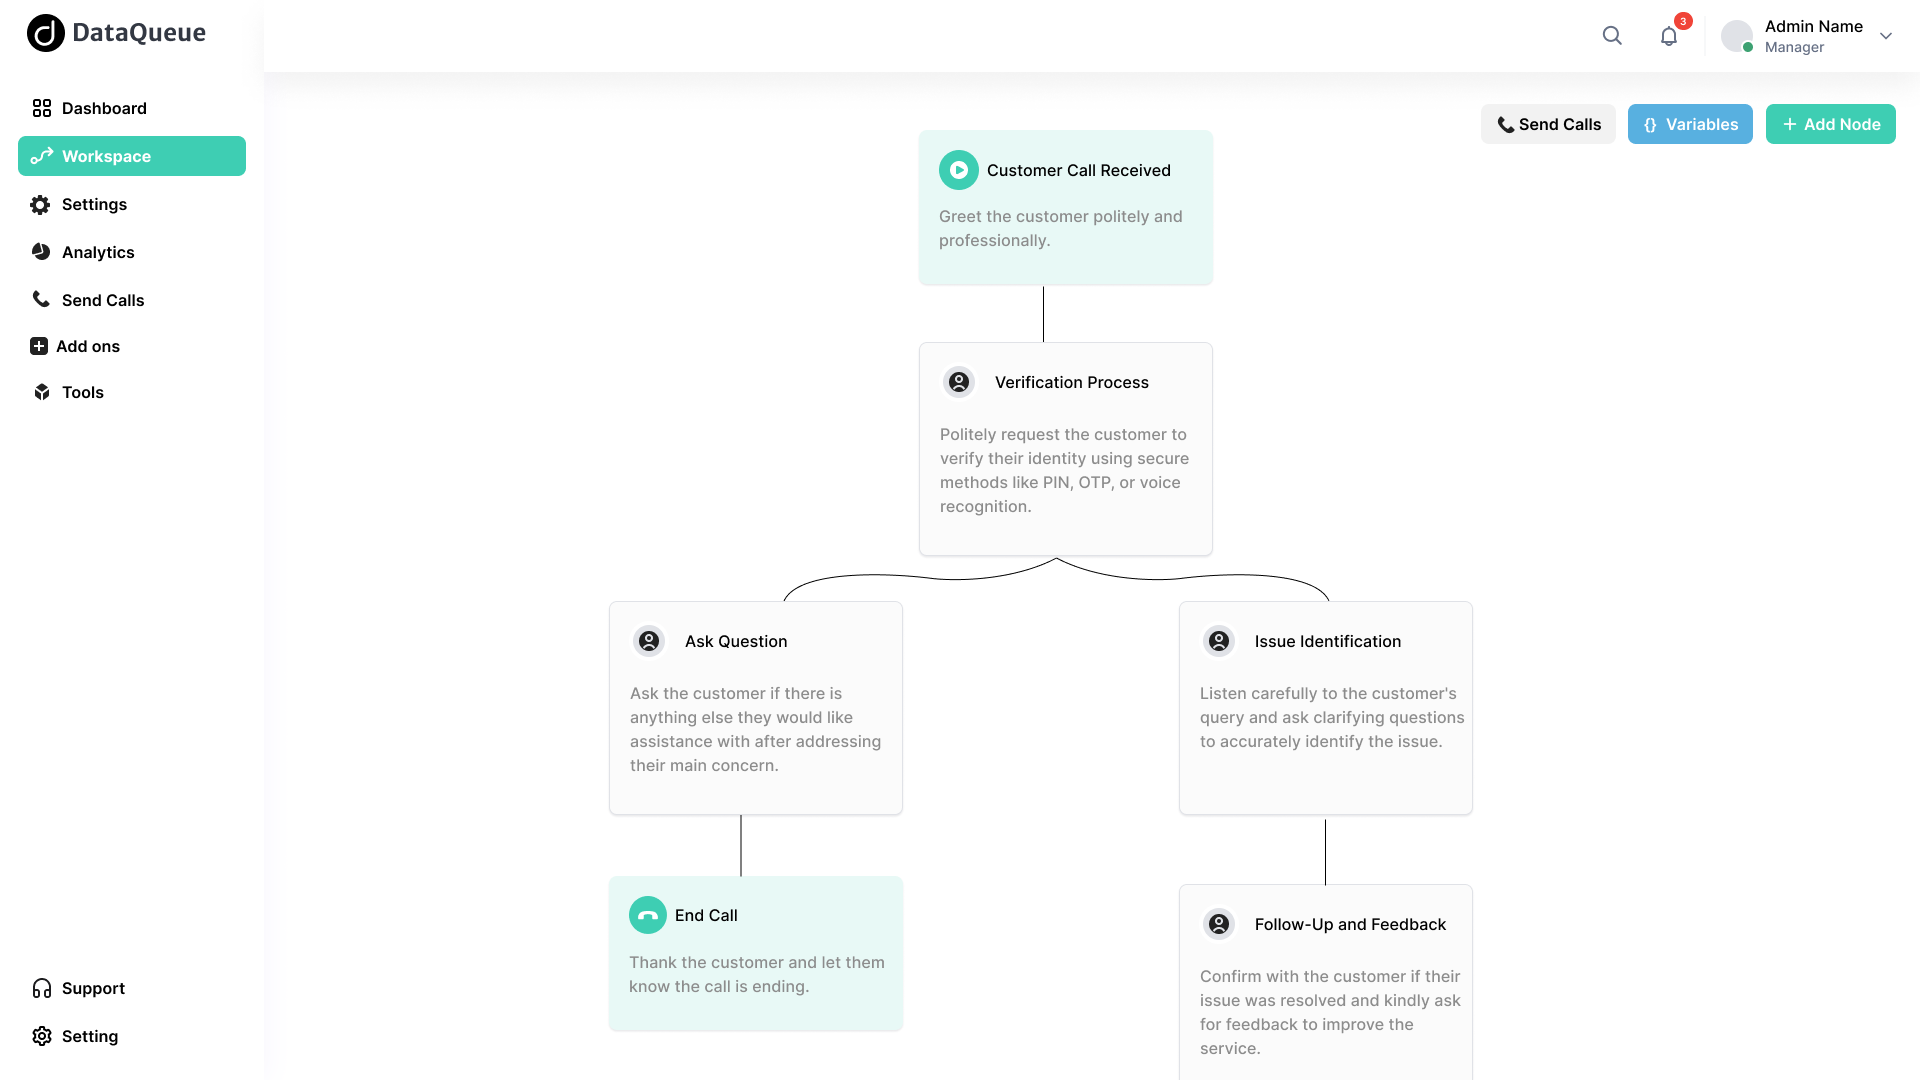Click the Admin profile avatar
The height and width of the screenshot is (1080, 1920).
1737,36
